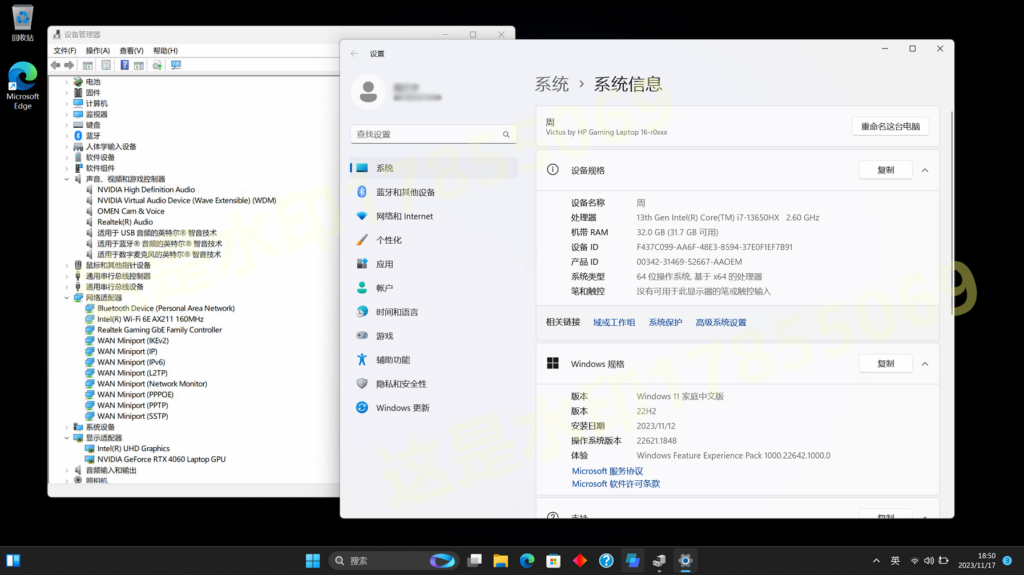
Task: Click 重命名这台电脑 button
Action: pos(890,127)
